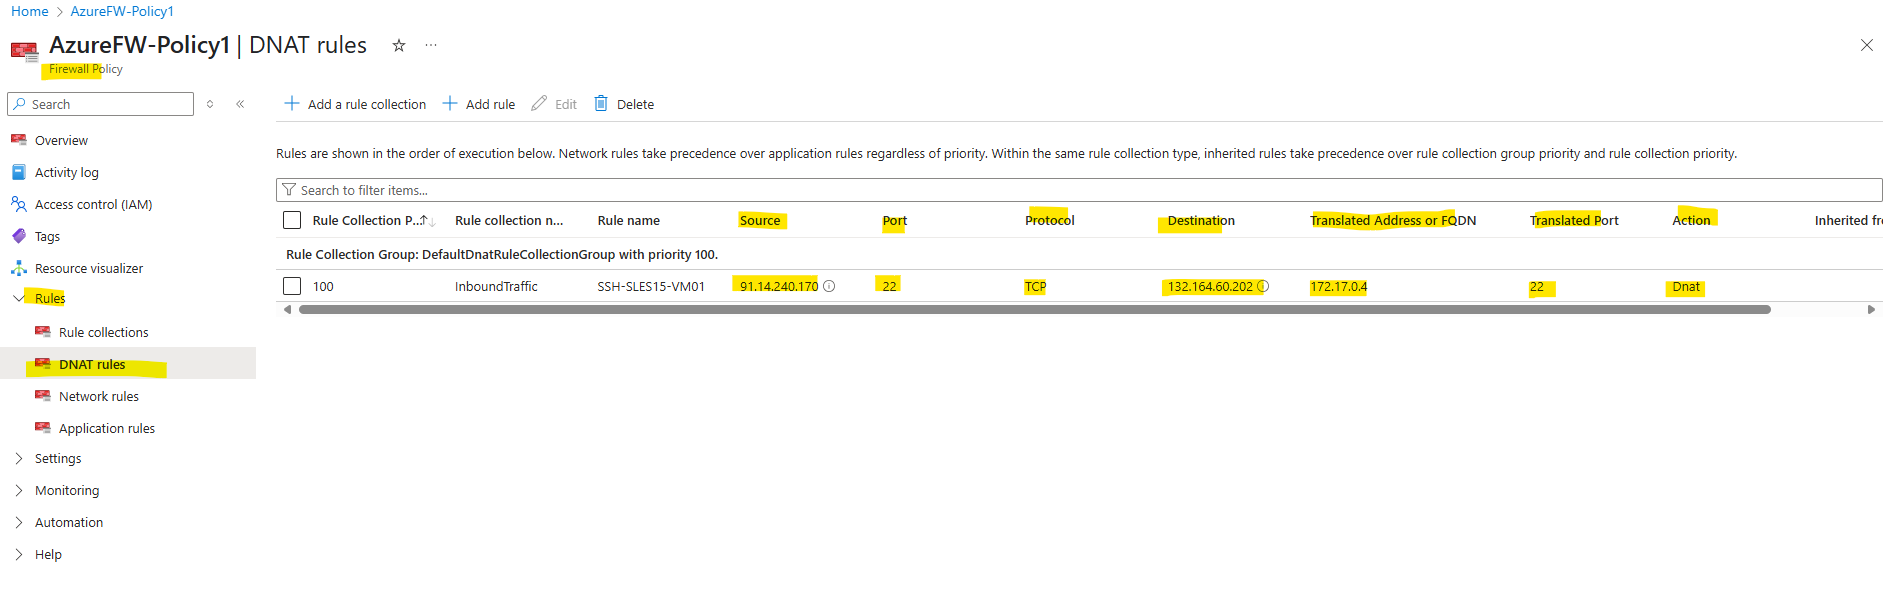Expand the Help section
1897x597 pixels.
pos(19,554)
